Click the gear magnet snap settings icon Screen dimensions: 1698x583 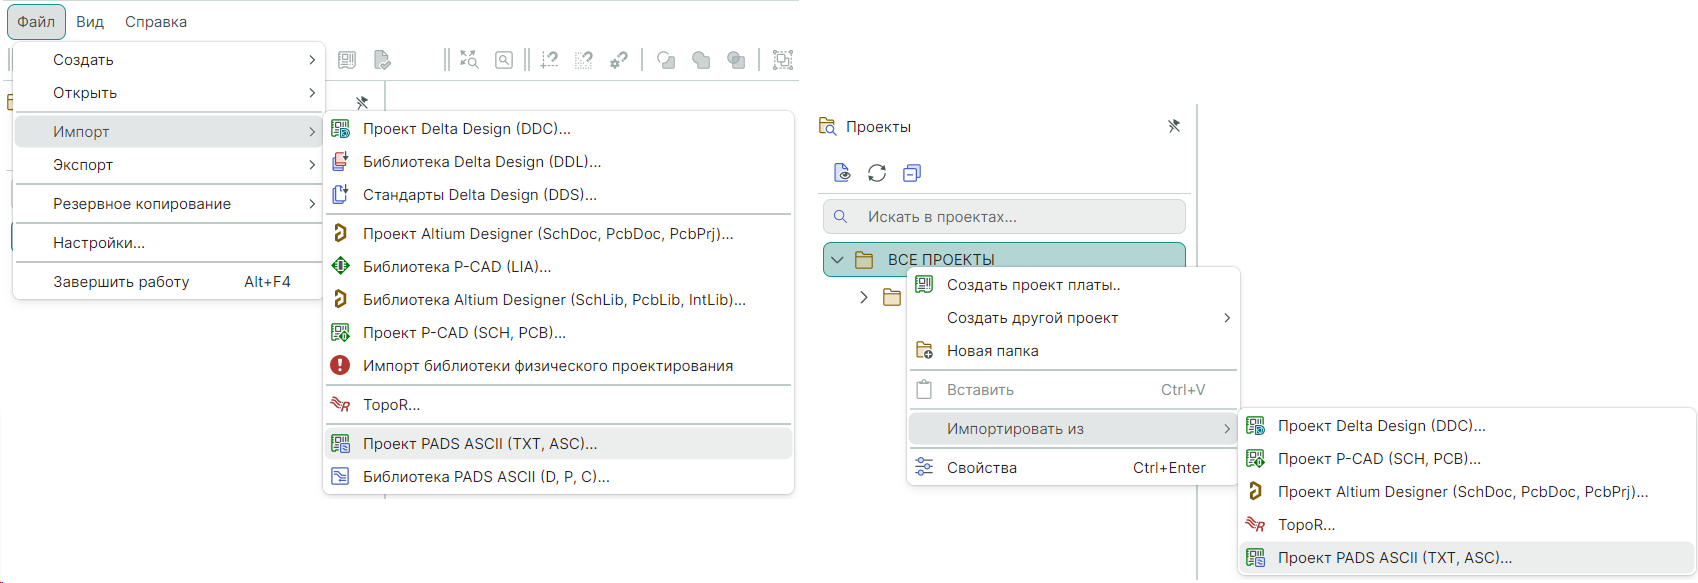click(619, 60)
